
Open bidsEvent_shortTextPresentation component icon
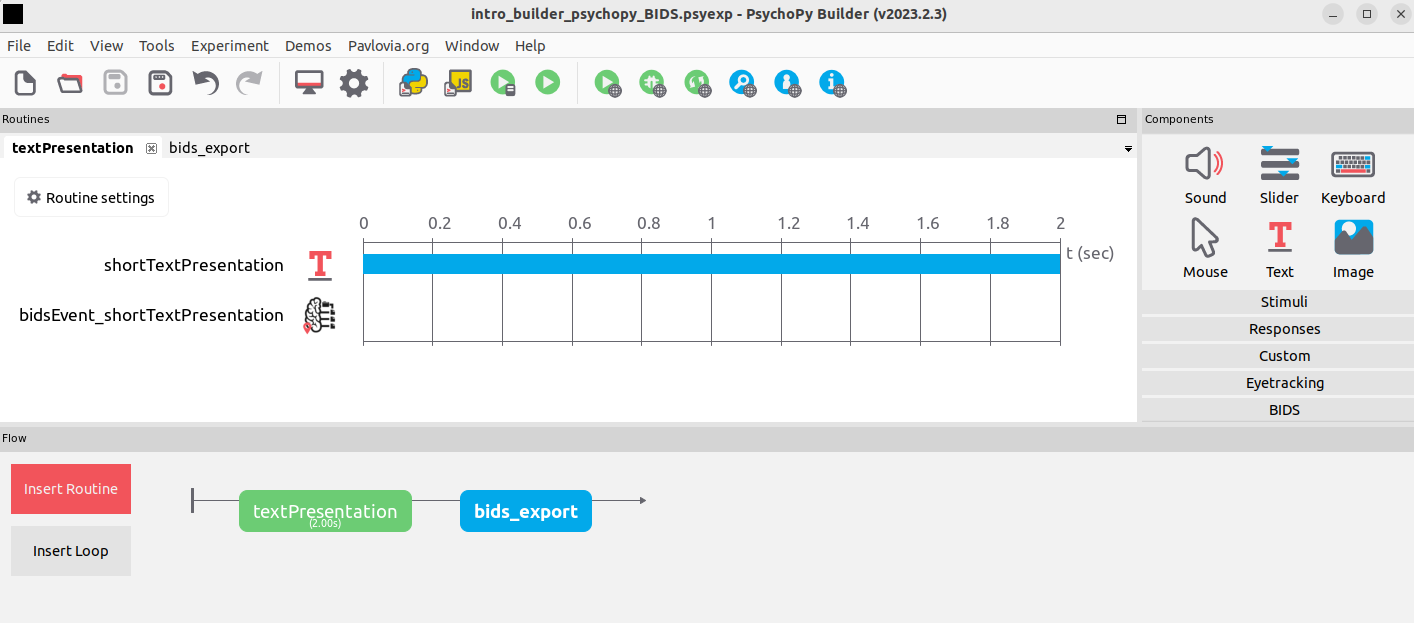[319, 315]
